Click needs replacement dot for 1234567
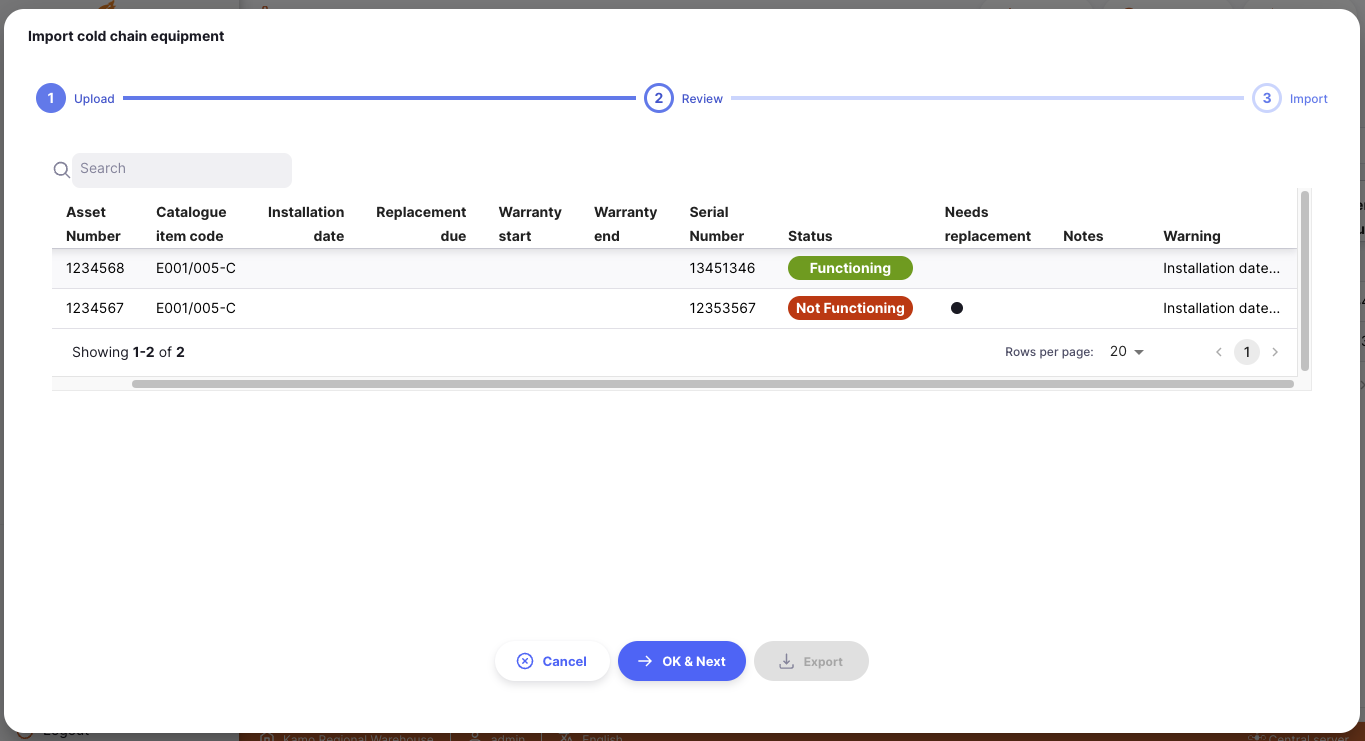 957,308
